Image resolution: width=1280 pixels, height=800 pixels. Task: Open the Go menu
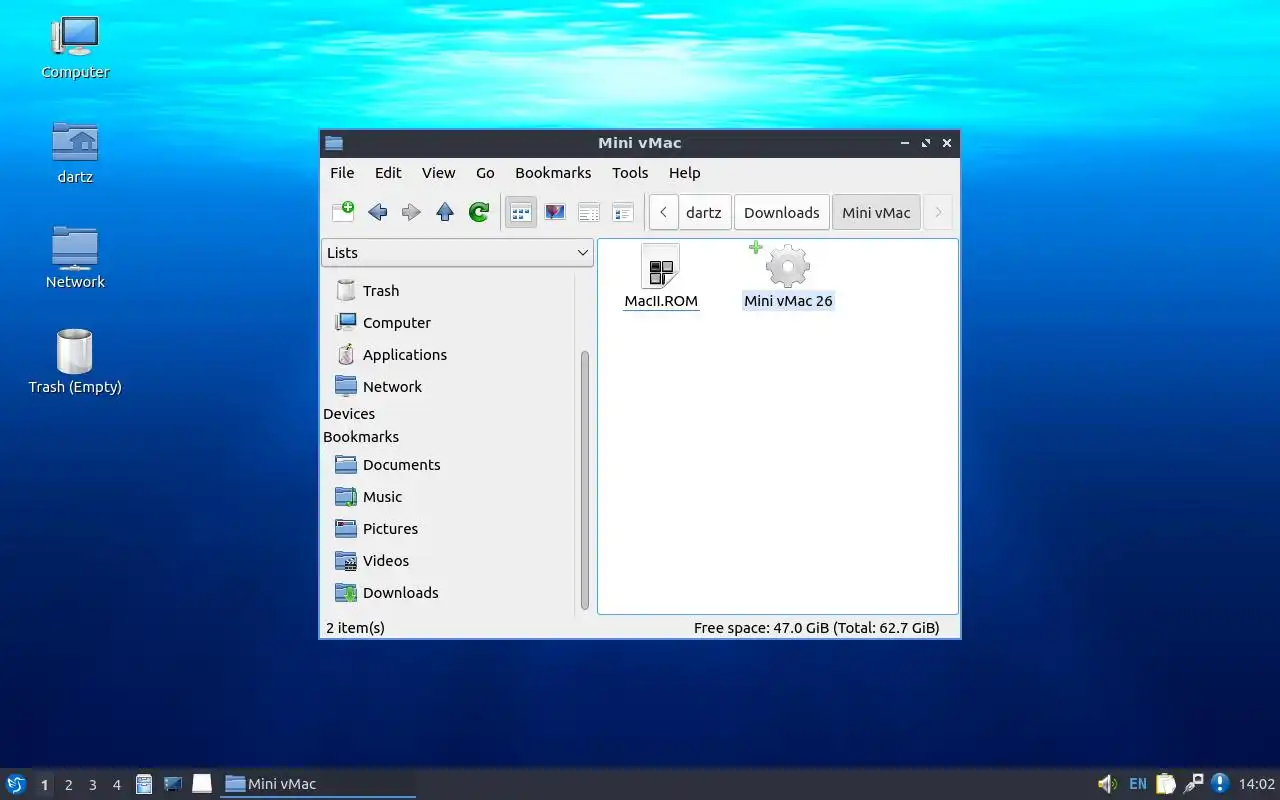pos(485,173)
